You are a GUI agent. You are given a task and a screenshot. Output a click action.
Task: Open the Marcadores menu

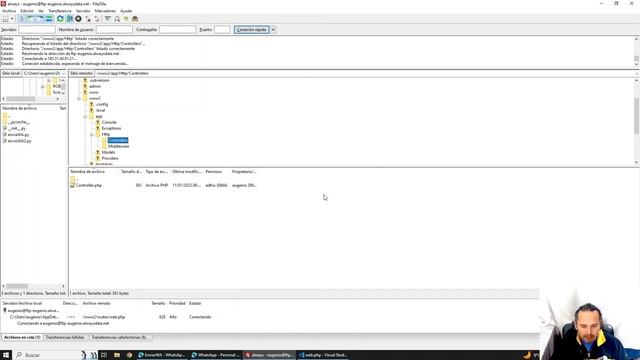point(105,11)
